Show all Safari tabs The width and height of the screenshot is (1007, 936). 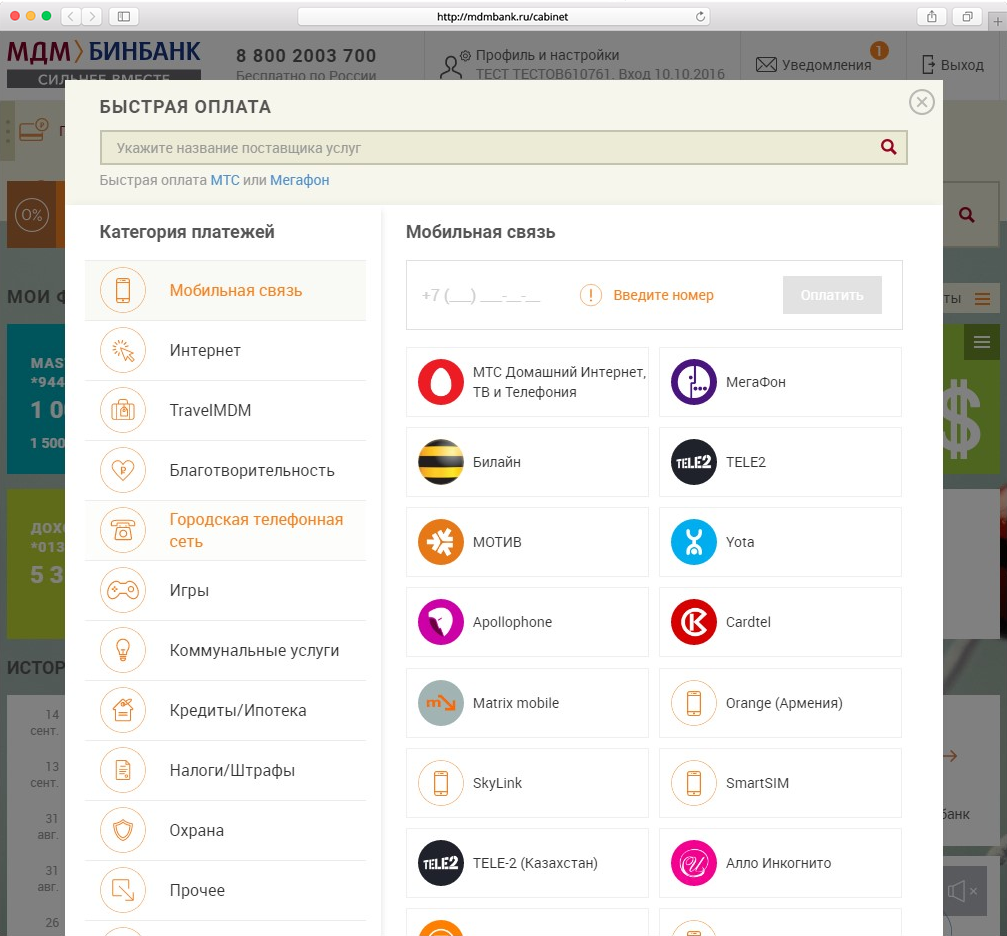click(967, 17)
